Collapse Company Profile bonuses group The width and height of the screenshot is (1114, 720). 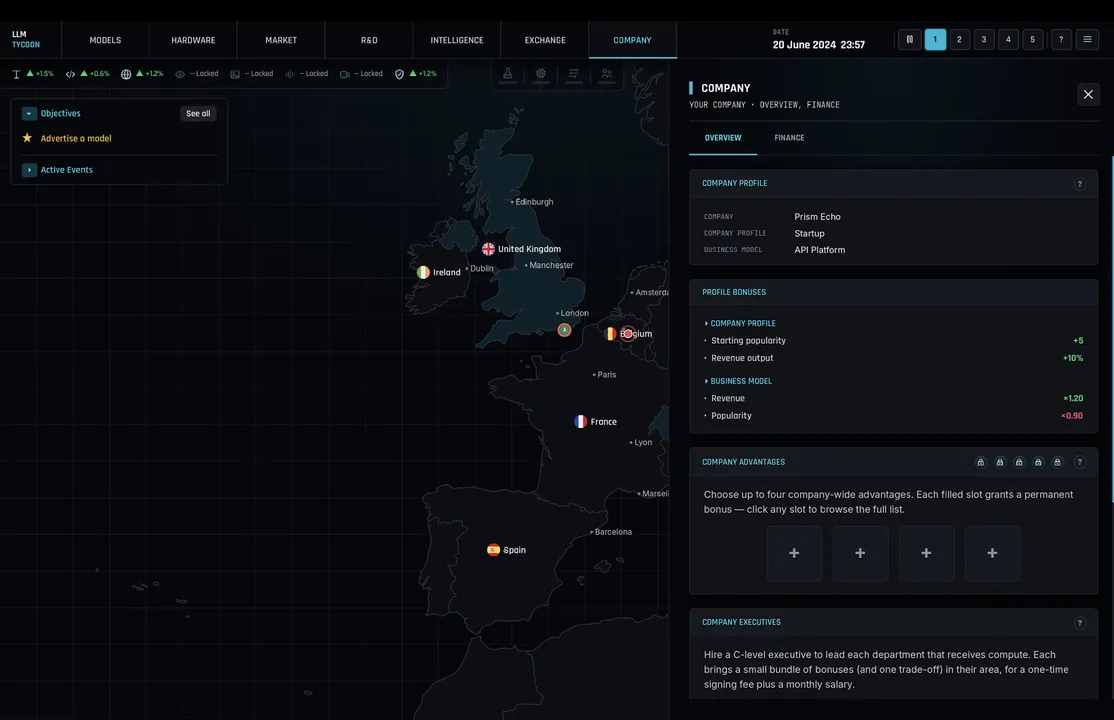point(740,323)
